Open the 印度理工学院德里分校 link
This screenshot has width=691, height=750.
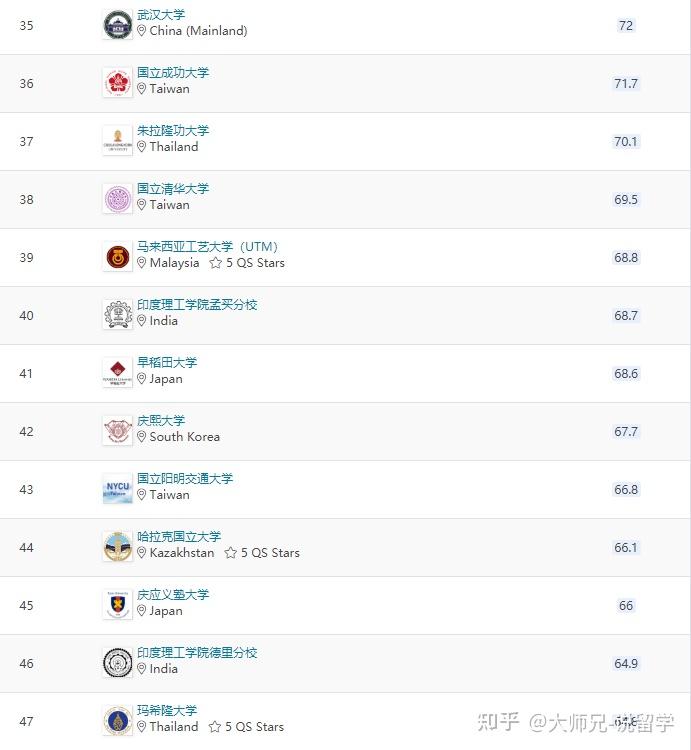(197, 653)
